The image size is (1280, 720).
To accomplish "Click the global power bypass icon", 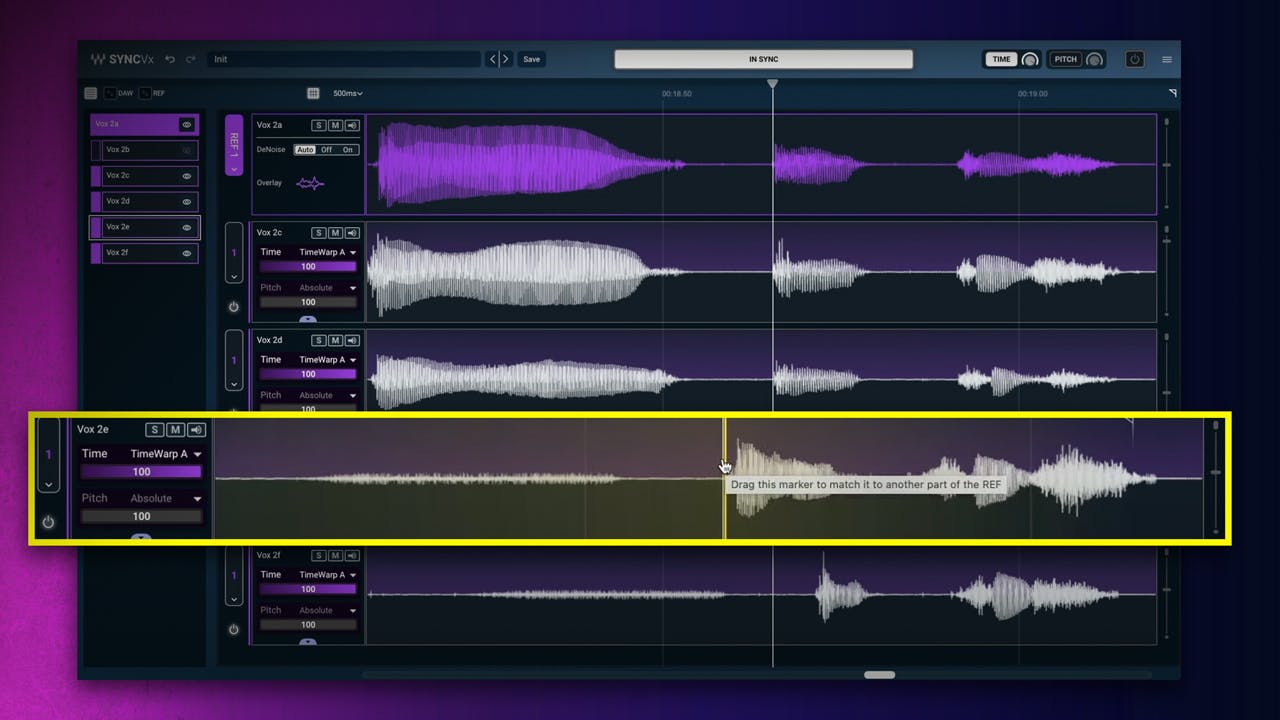I will [x=1134, y=59].
